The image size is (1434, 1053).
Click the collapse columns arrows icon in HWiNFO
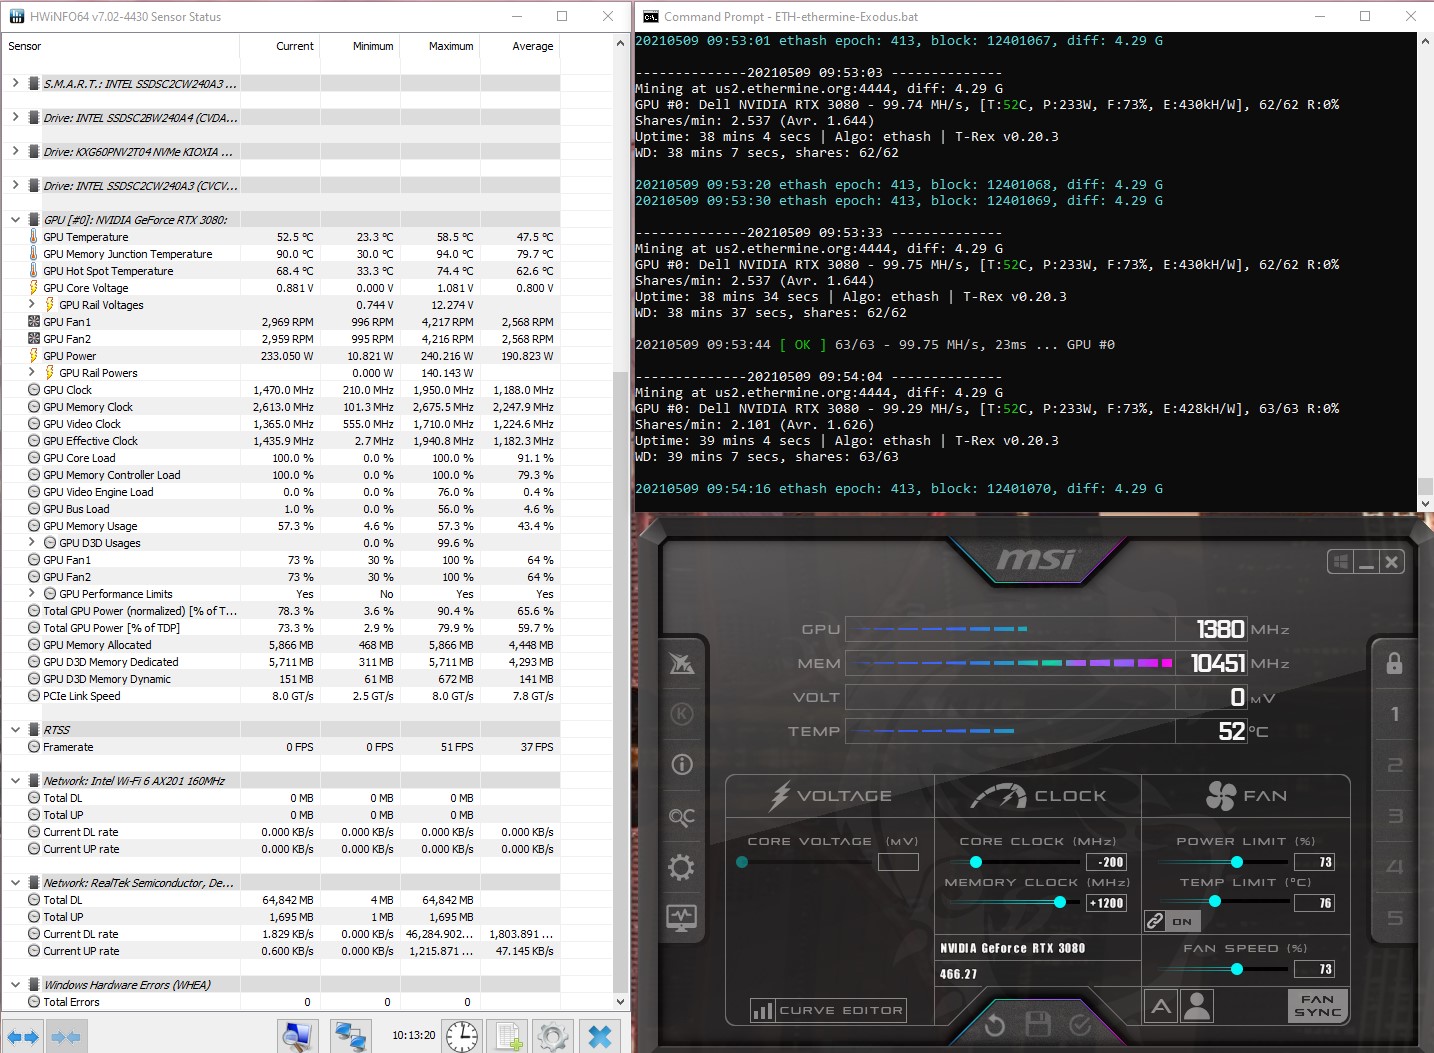coord(66,1037)
